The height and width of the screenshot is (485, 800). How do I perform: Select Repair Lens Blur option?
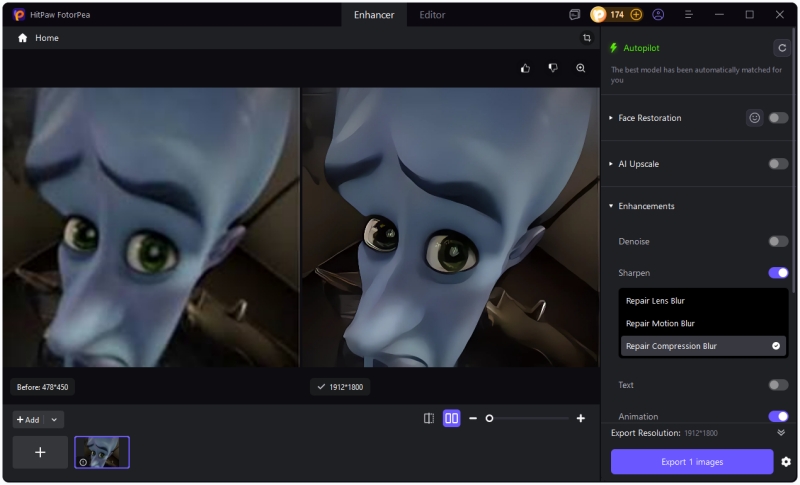(703, 301)
